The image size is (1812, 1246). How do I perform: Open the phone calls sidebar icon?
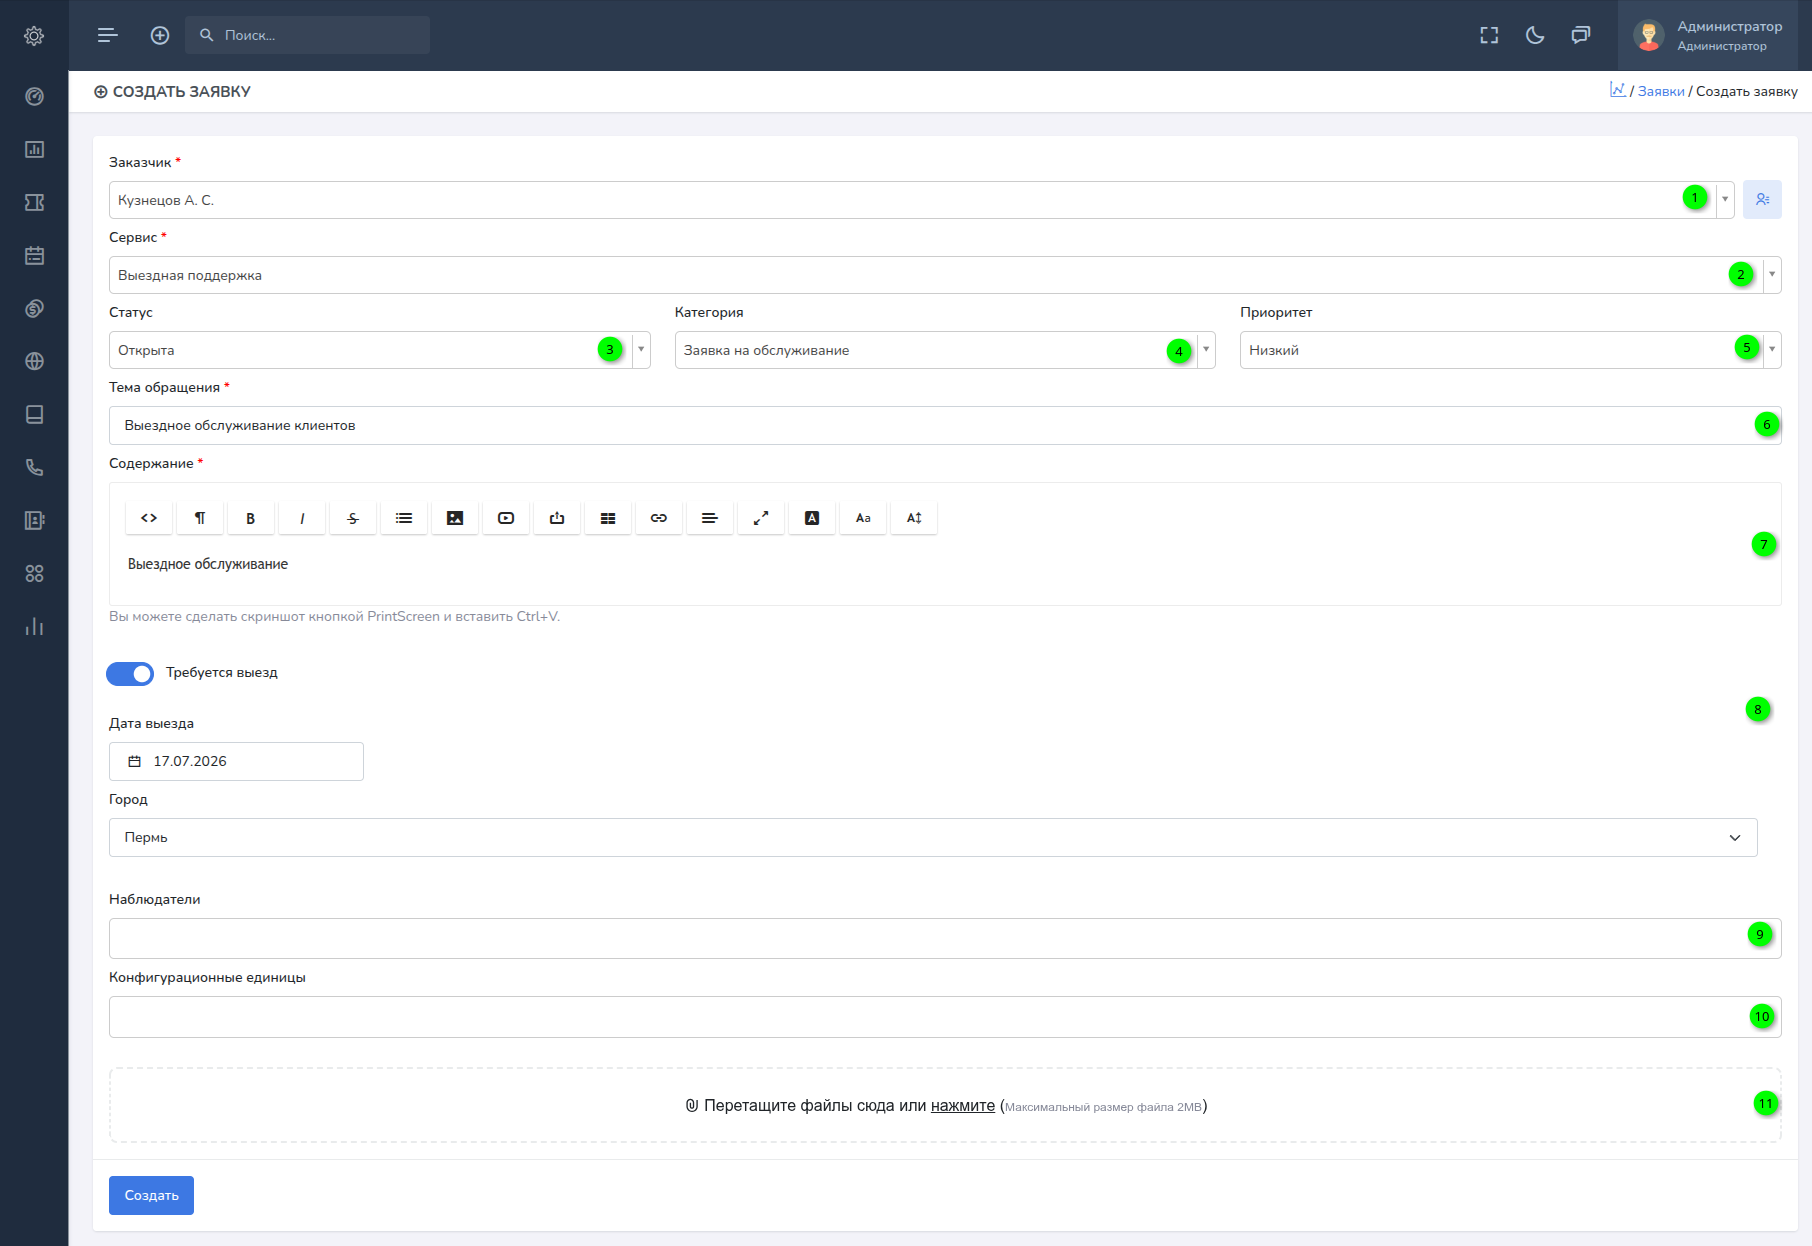tap(34, 467)
